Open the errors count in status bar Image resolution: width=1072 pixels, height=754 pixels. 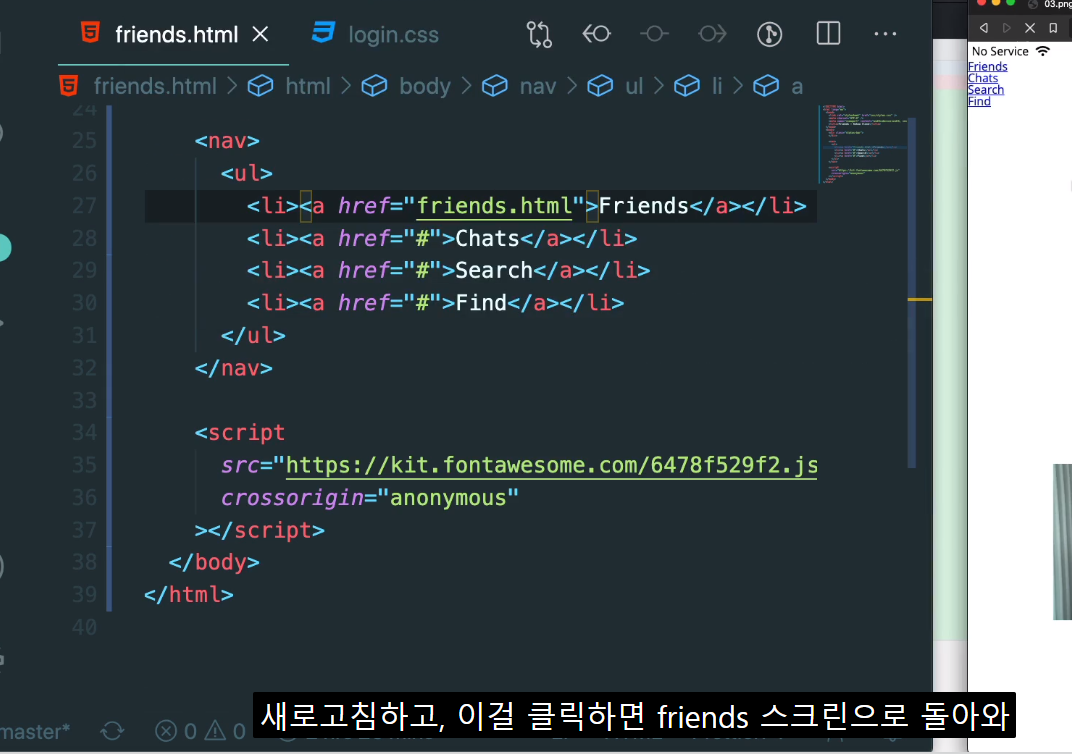[176, 731]
